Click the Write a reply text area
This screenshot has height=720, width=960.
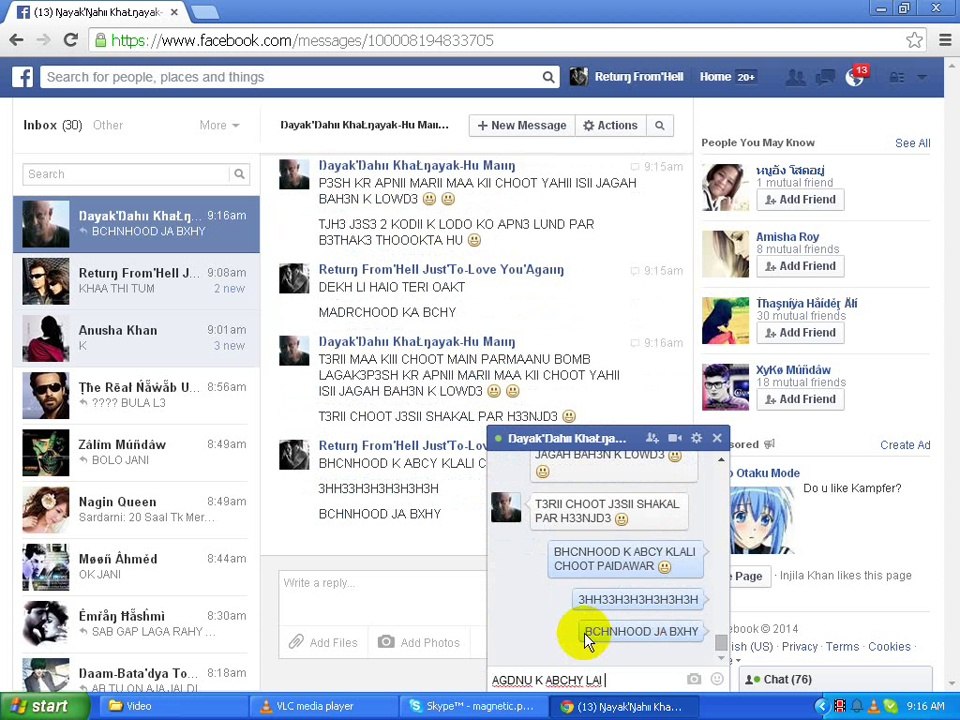coord(383,597)
